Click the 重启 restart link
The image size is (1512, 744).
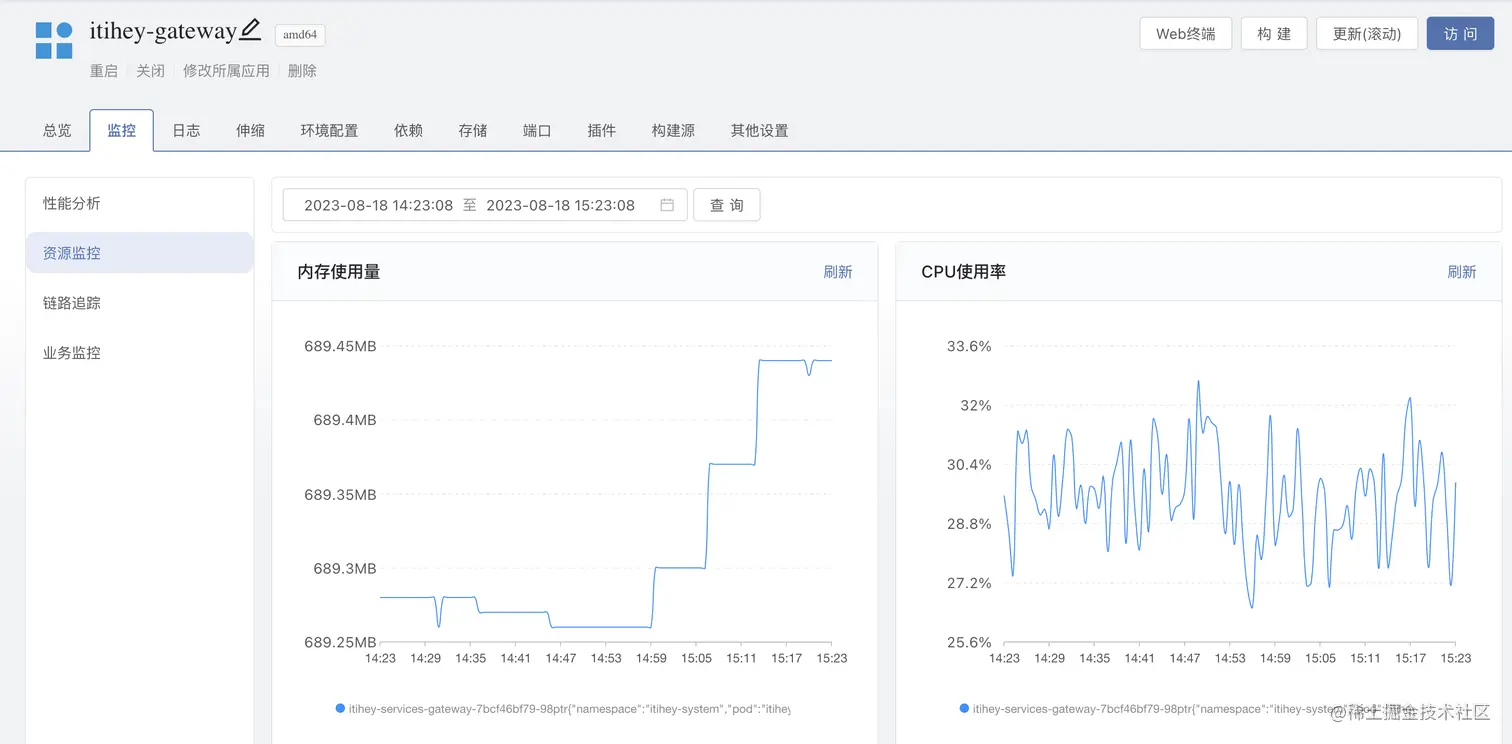tap(104, 71)
